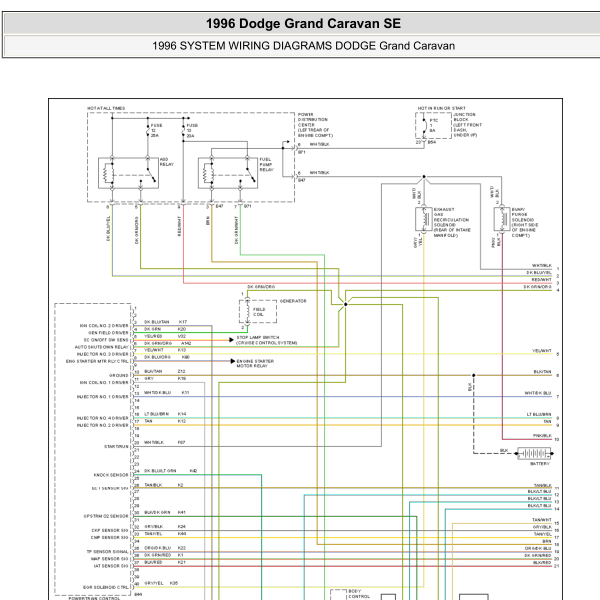Click the 'GROUND' pin label
Screen dimensions: 600x600
pyautogui.click(x=119, y=375)
